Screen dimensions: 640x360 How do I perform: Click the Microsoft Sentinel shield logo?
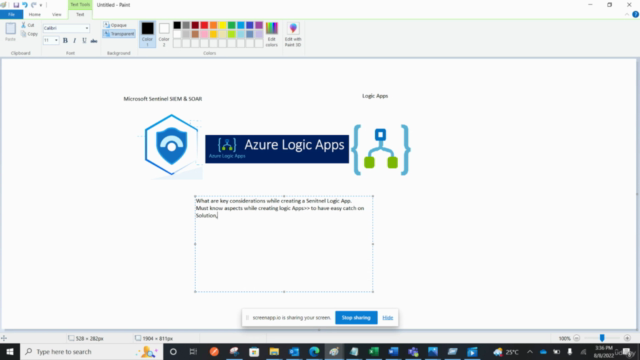(x=171, y=145)
